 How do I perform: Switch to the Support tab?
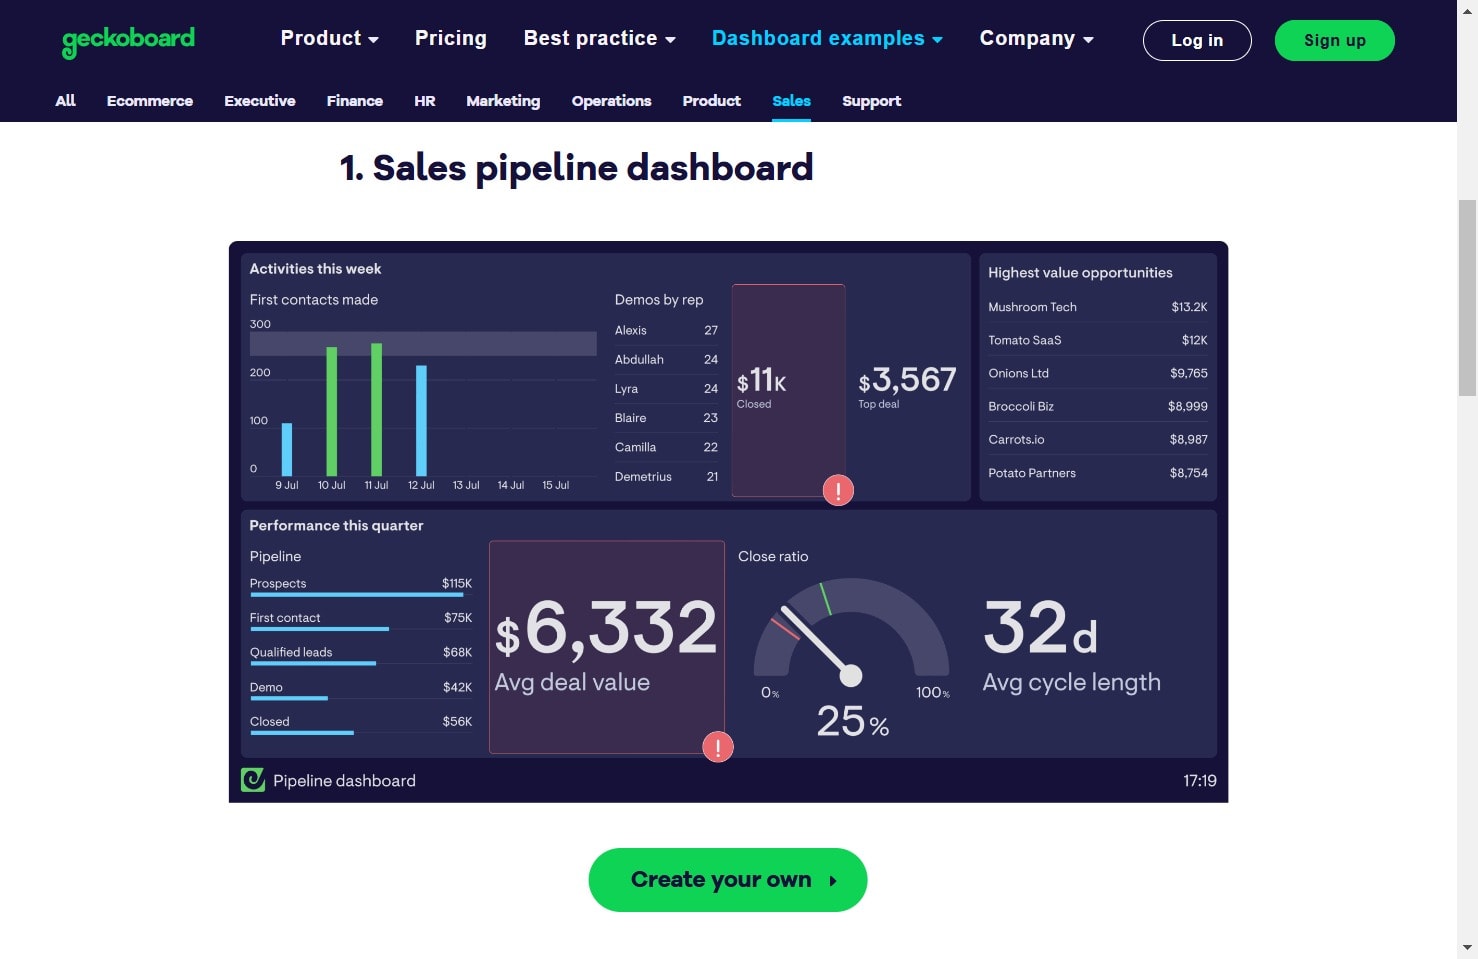pyautogui.click(x=872, y=101)
